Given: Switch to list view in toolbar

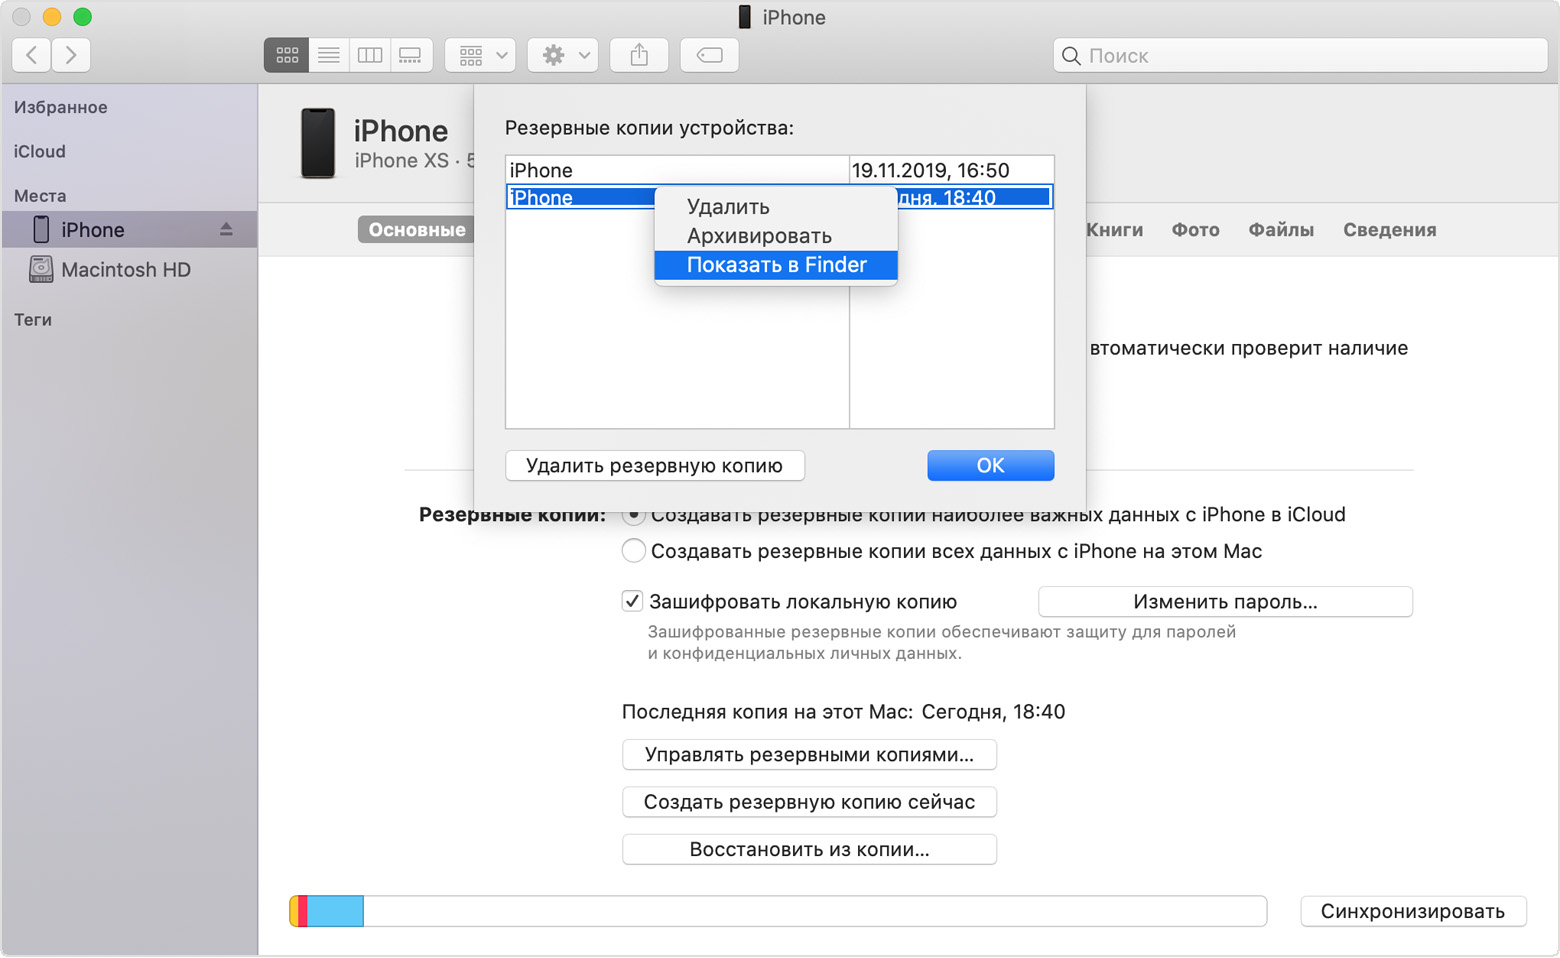Looking at the screenshot, I should tap(328, 55).
